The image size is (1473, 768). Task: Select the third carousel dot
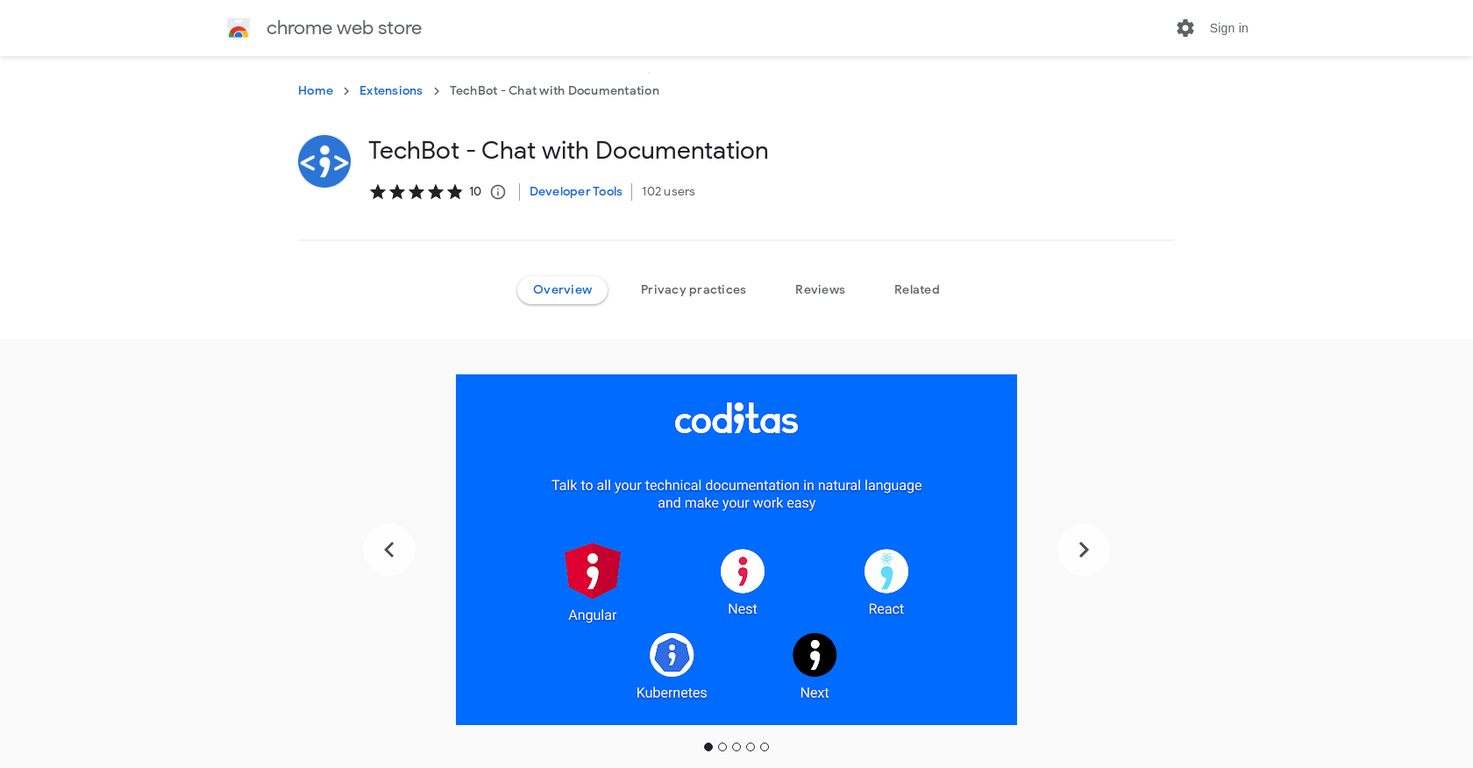[737, 747]
